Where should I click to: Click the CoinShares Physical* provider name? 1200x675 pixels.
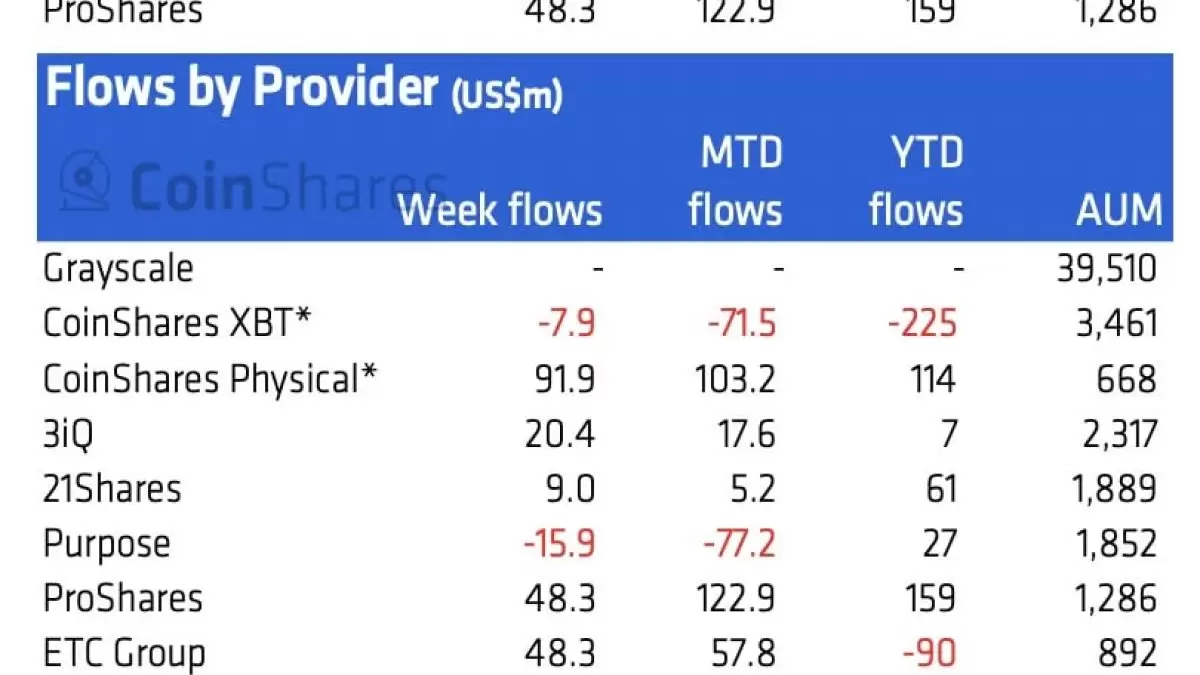211,379
